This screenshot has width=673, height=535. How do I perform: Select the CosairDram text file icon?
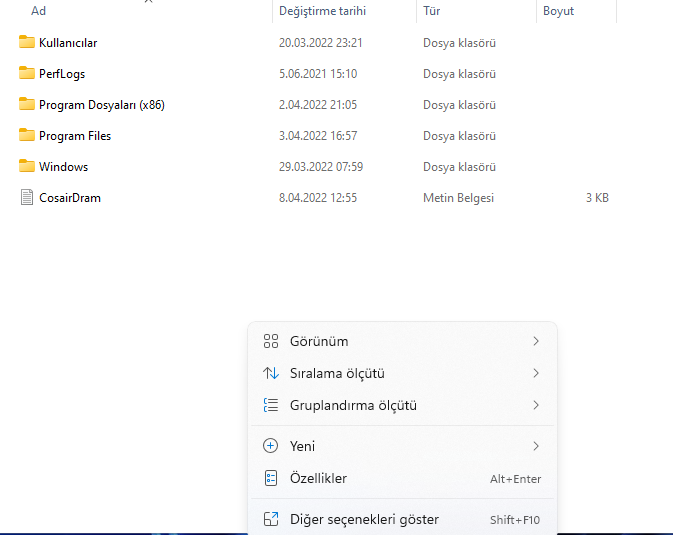27,197
